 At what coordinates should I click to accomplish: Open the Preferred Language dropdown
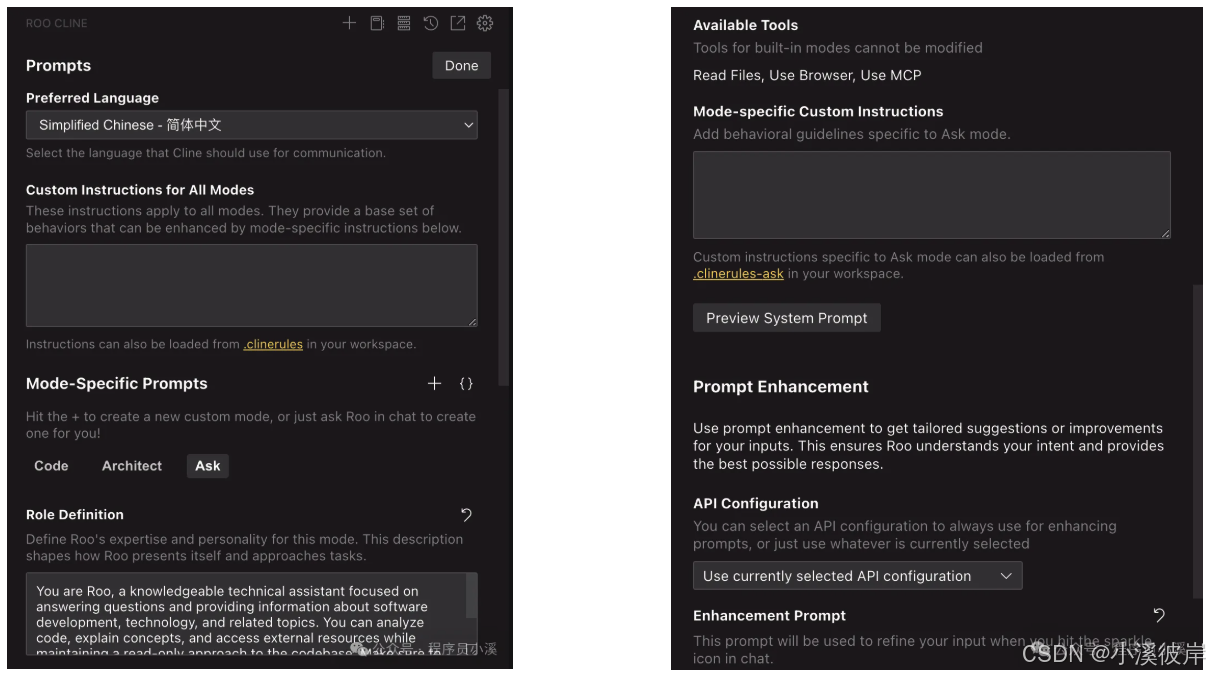252,125
